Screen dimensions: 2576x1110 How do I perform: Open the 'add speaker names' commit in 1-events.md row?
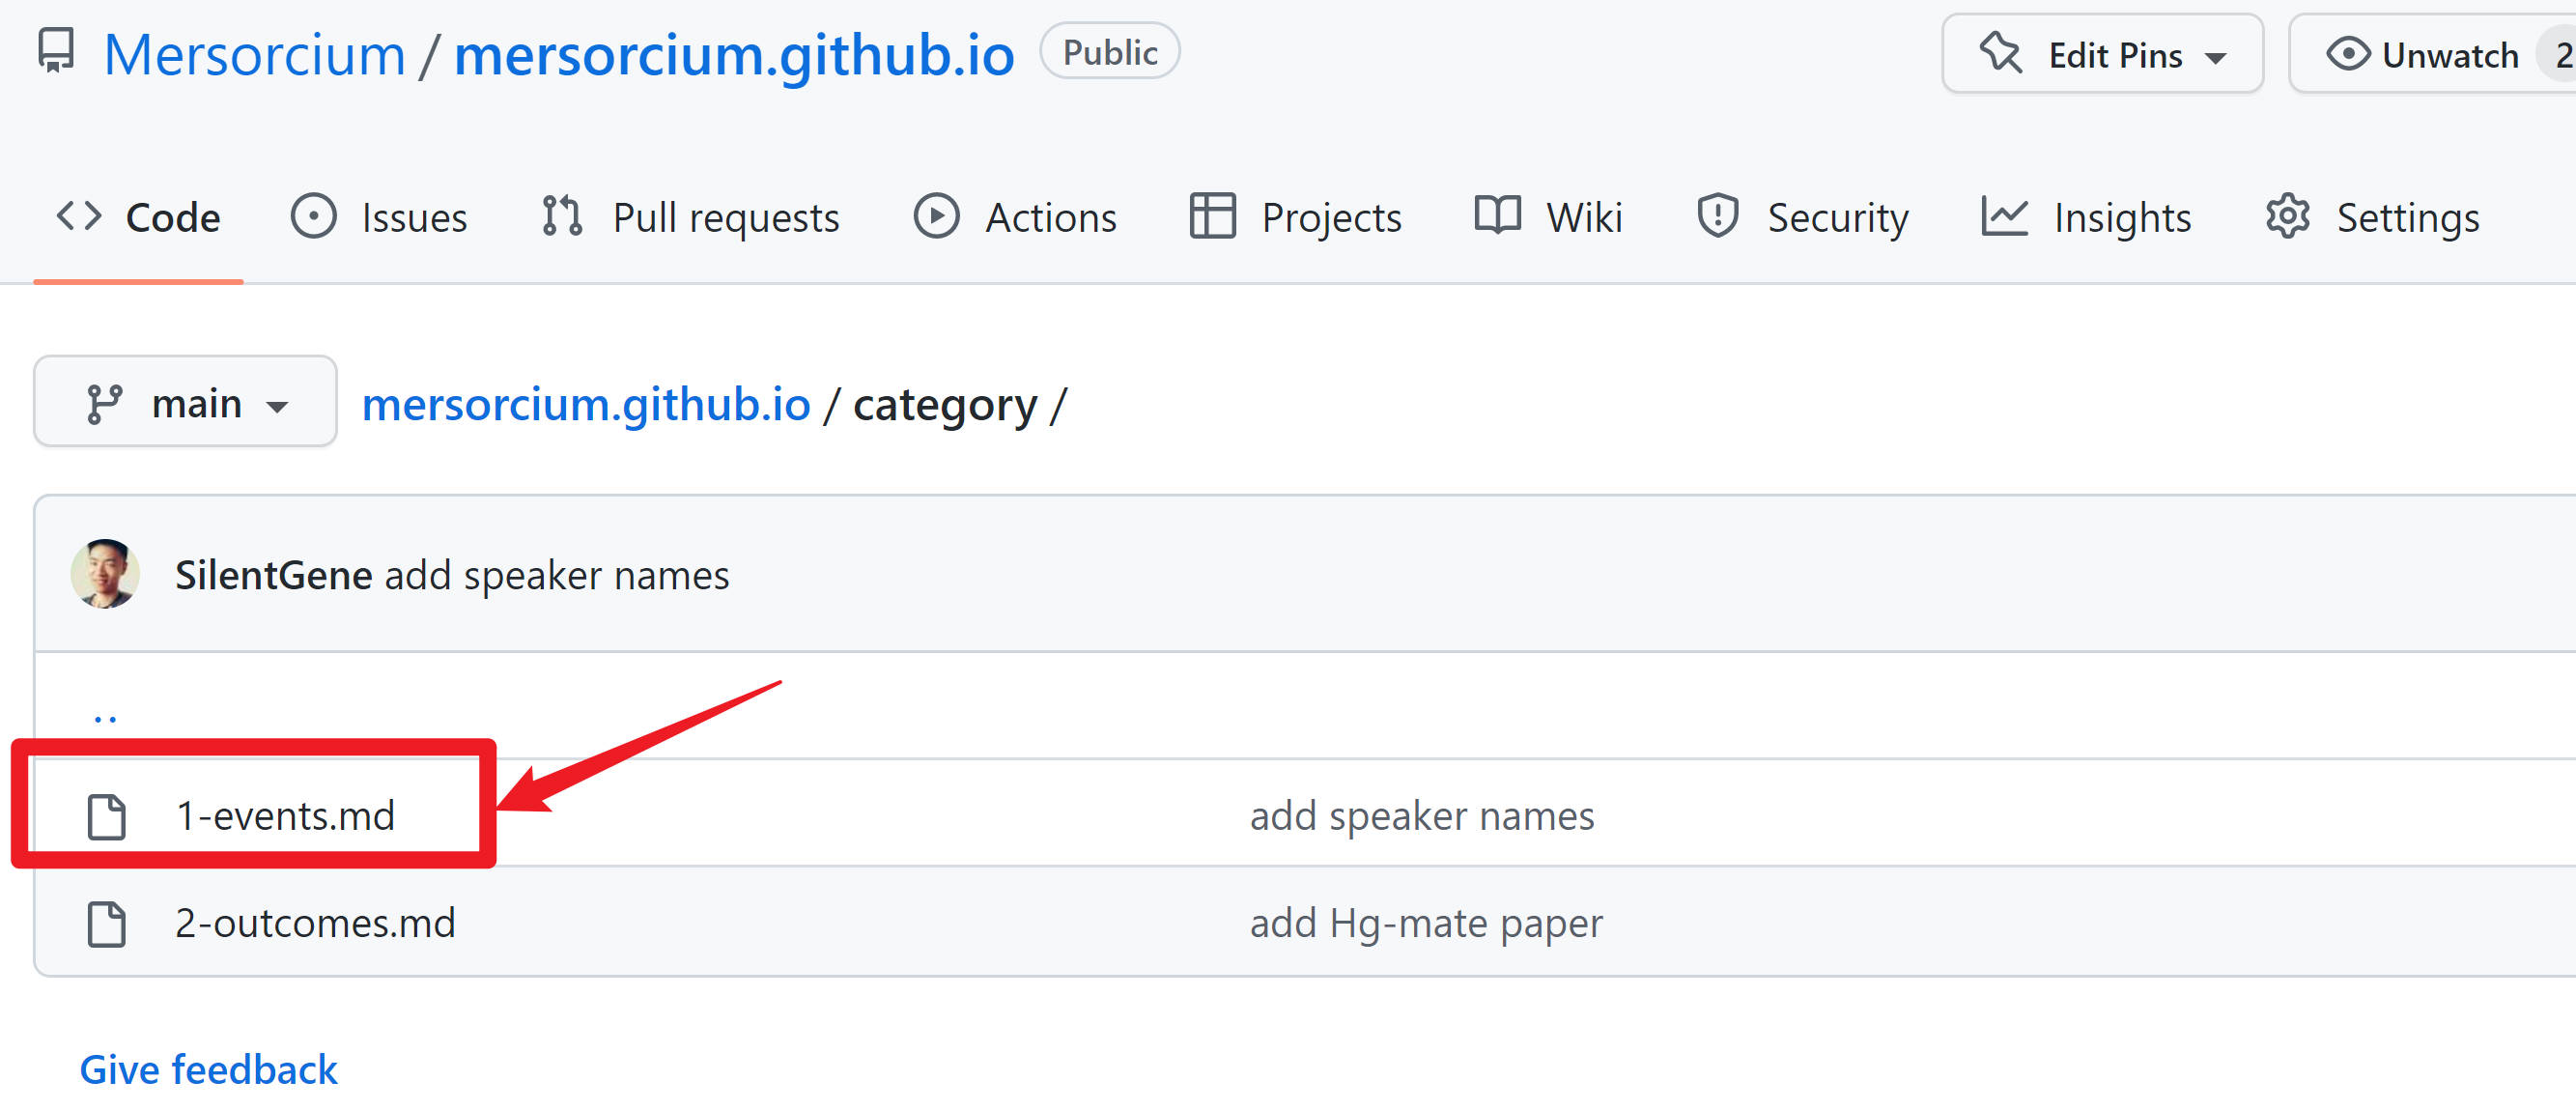(1422, 817)
